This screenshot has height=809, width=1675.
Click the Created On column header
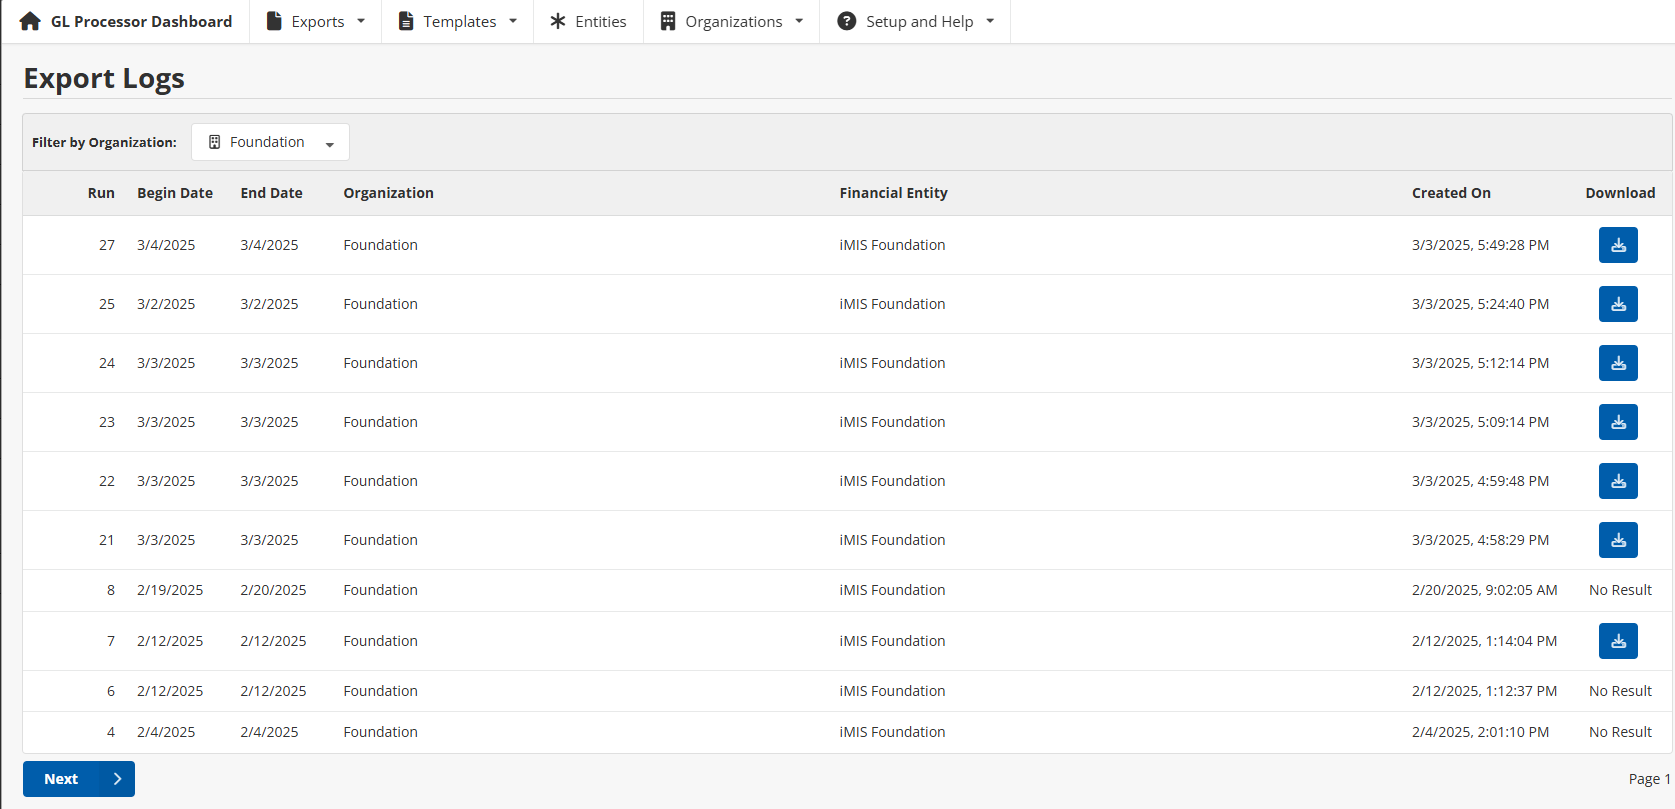1450,193
